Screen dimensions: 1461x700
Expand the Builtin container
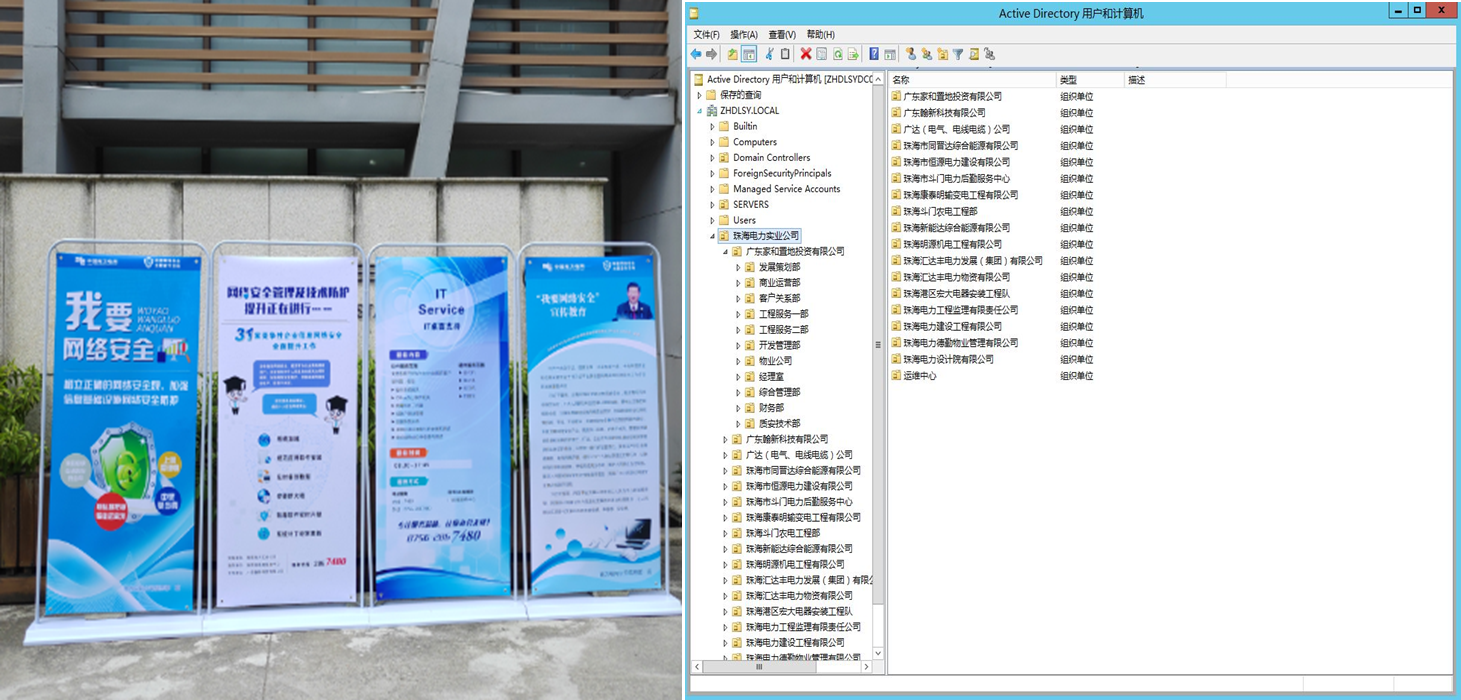pos(712,127)
